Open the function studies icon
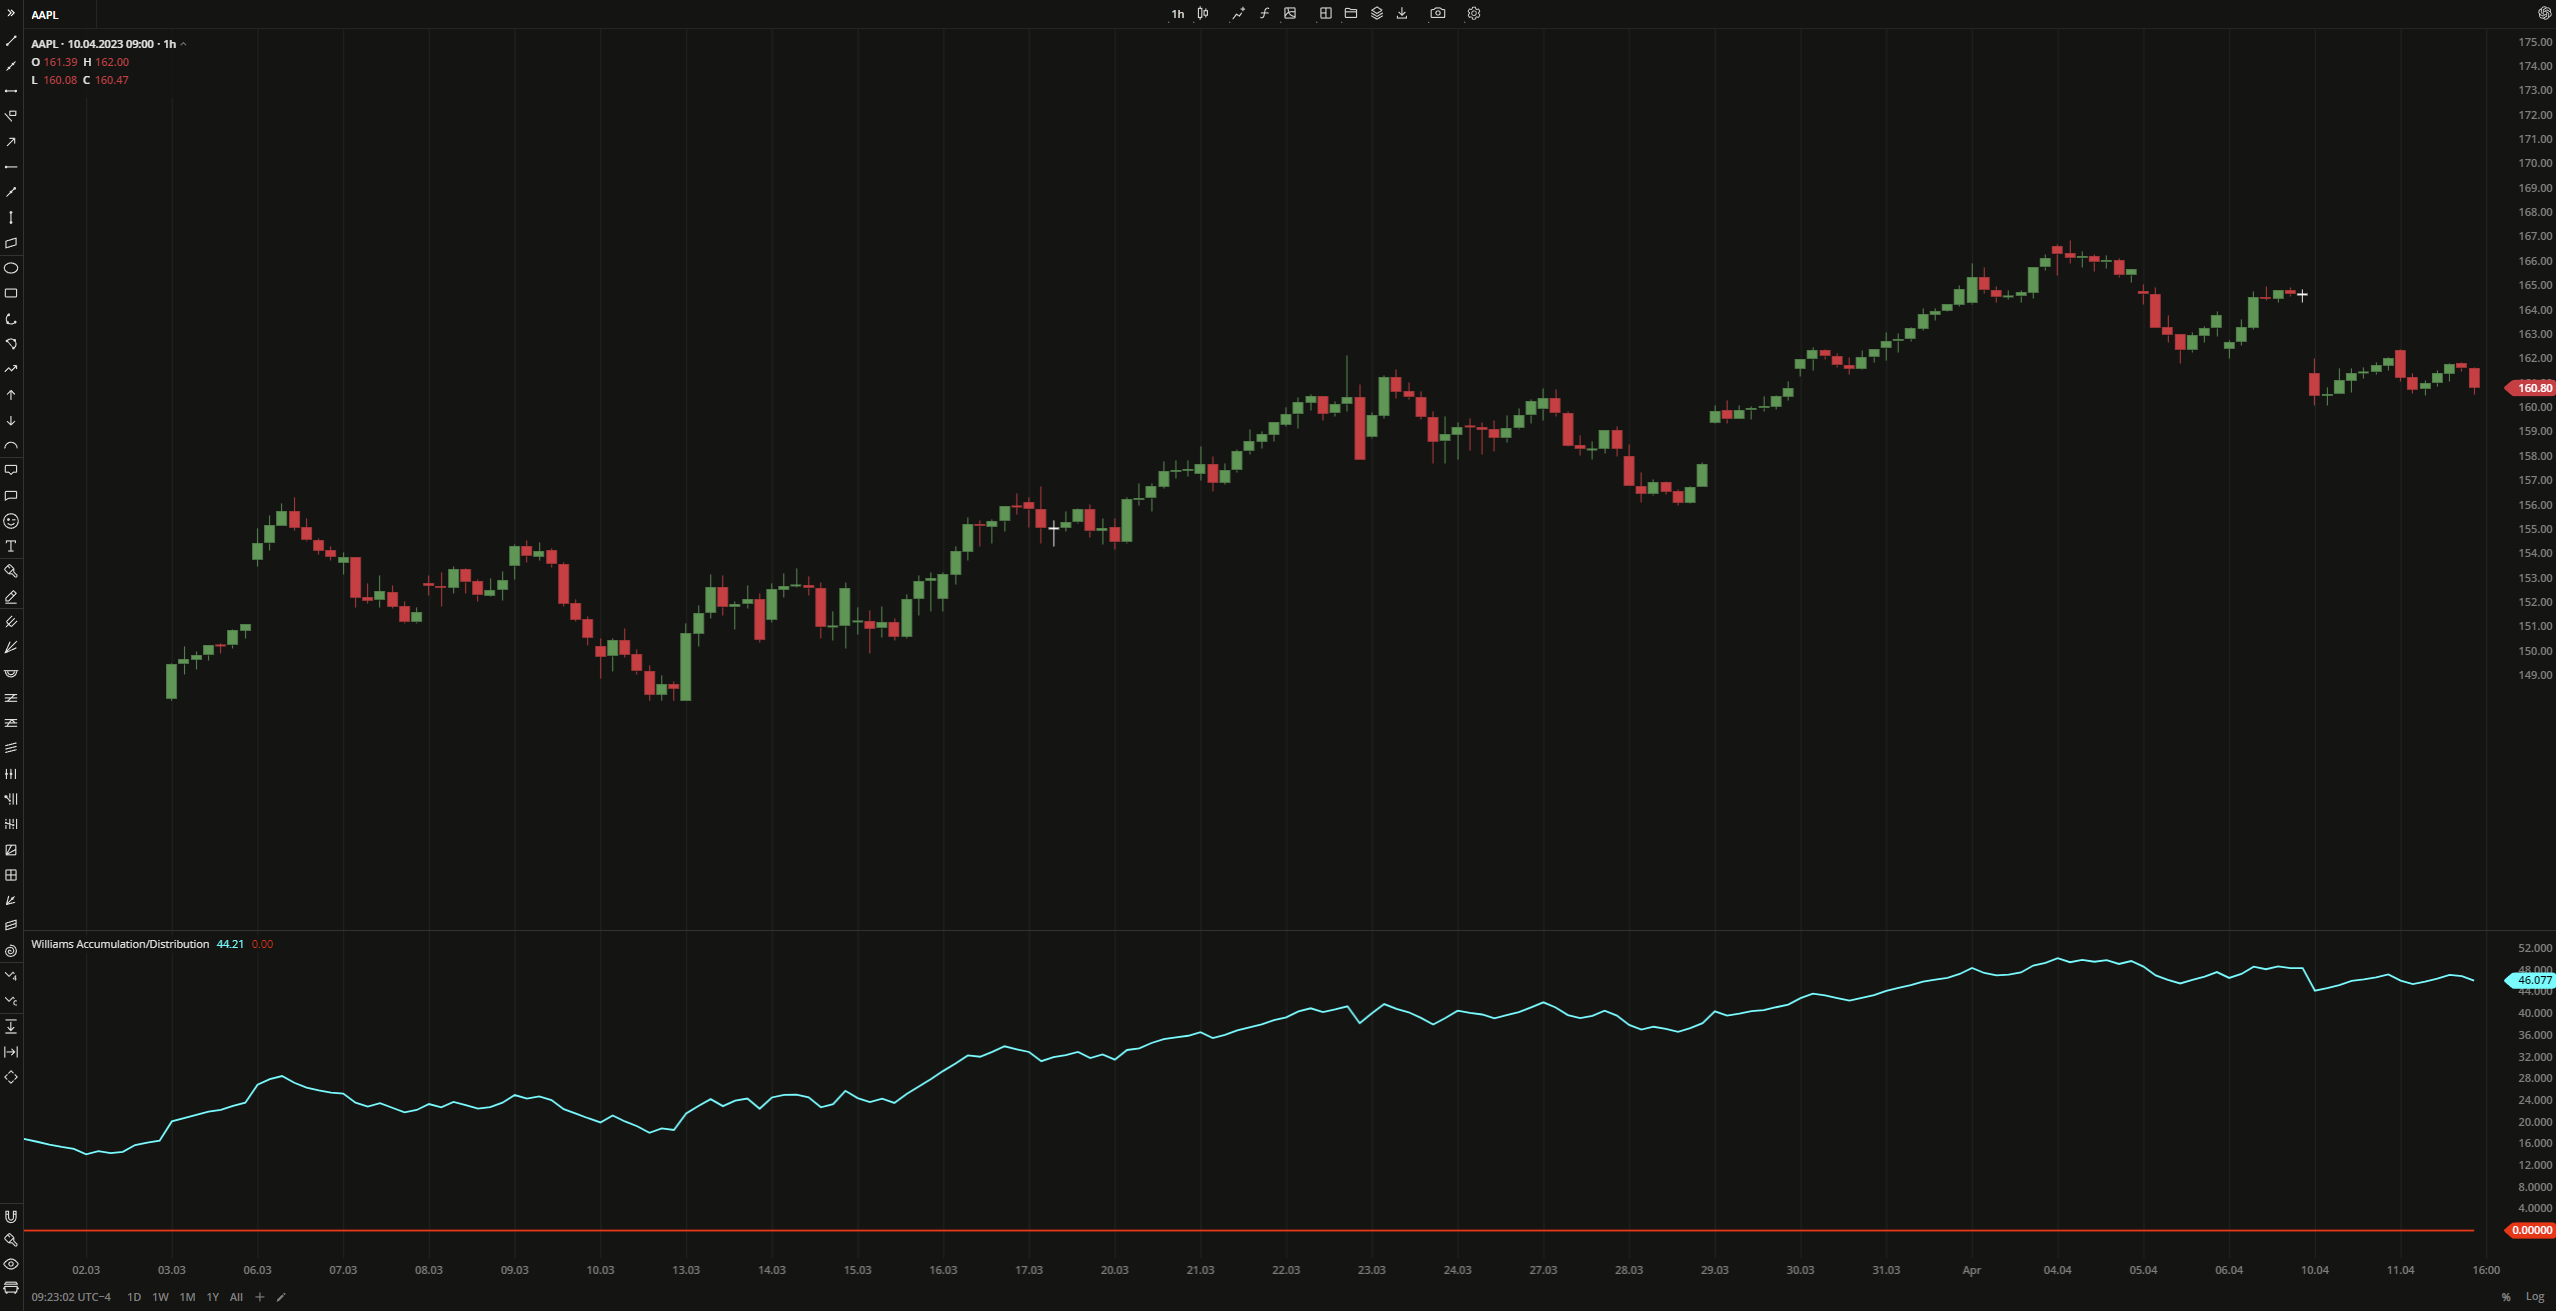The height and width of the screenshot is (1311, 2556). pyautogui.click(x=1264, y=14)
